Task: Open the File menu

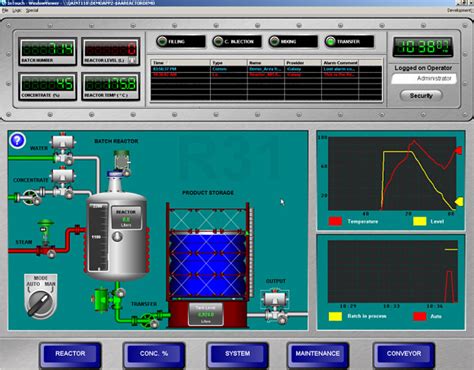Action: tap(5, 11)
